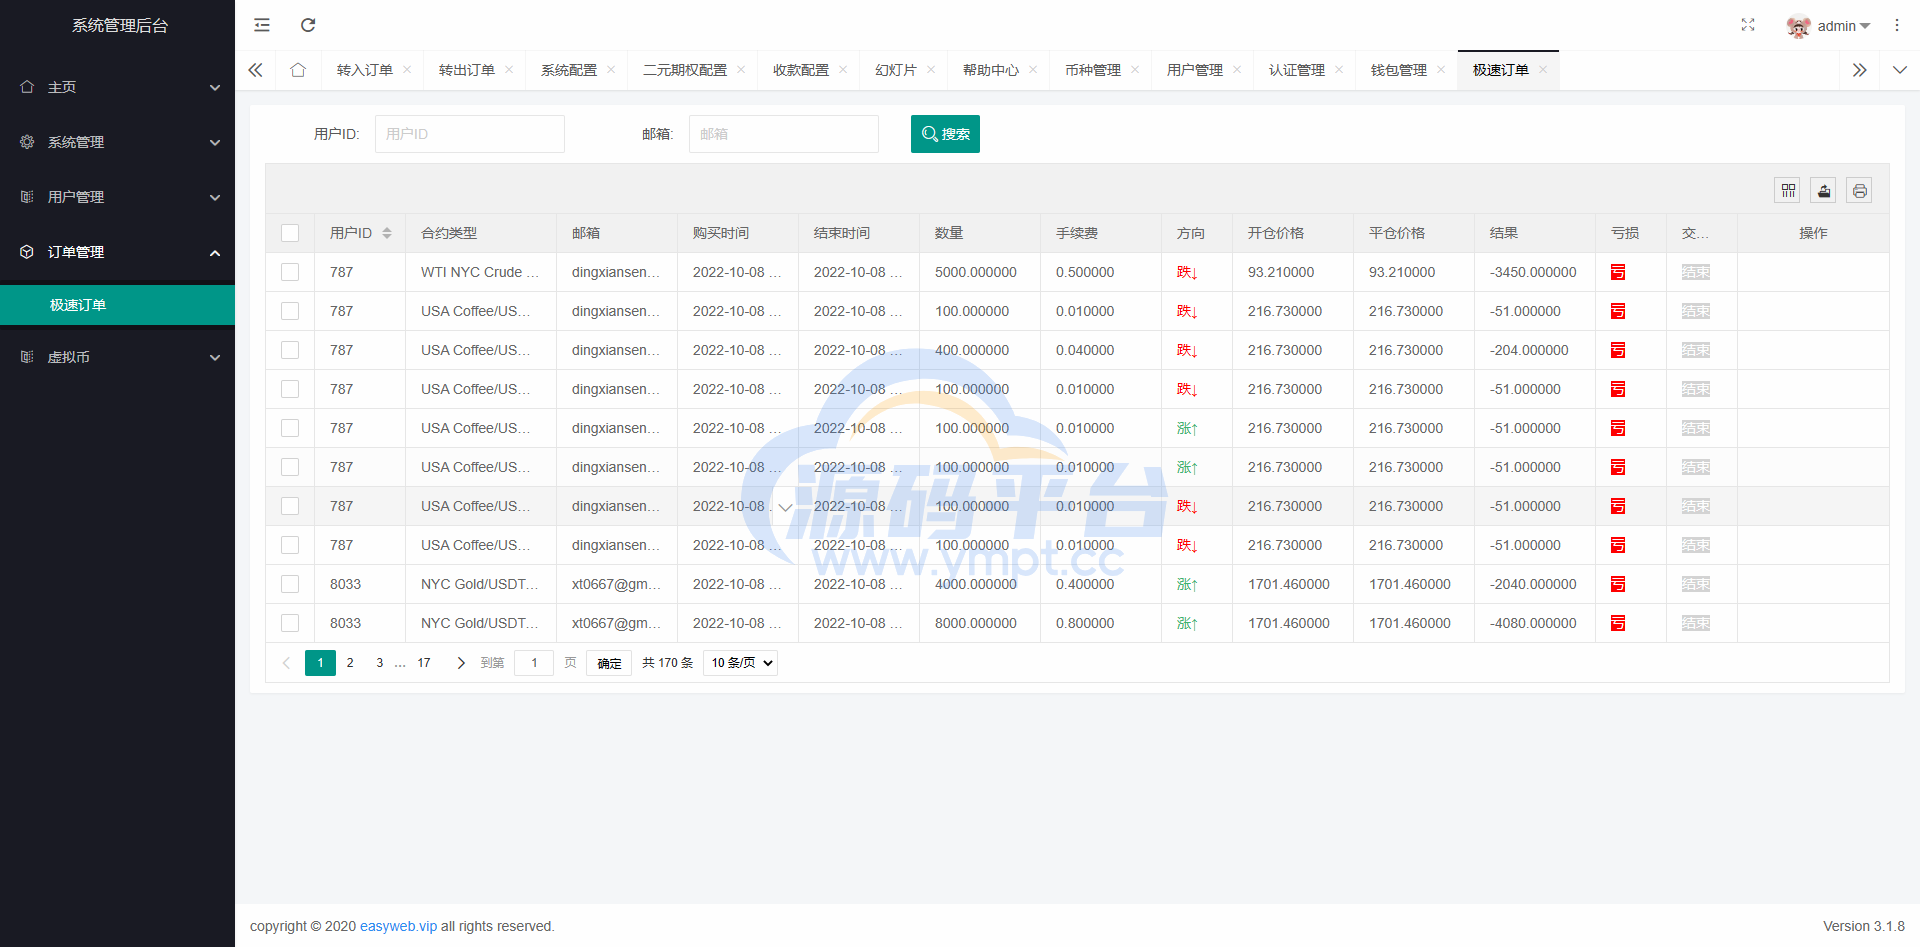Check the WTI NYC Crude row checkbox
The width and height of the screenshot is (1920, 947).
(x=290, y=272)
